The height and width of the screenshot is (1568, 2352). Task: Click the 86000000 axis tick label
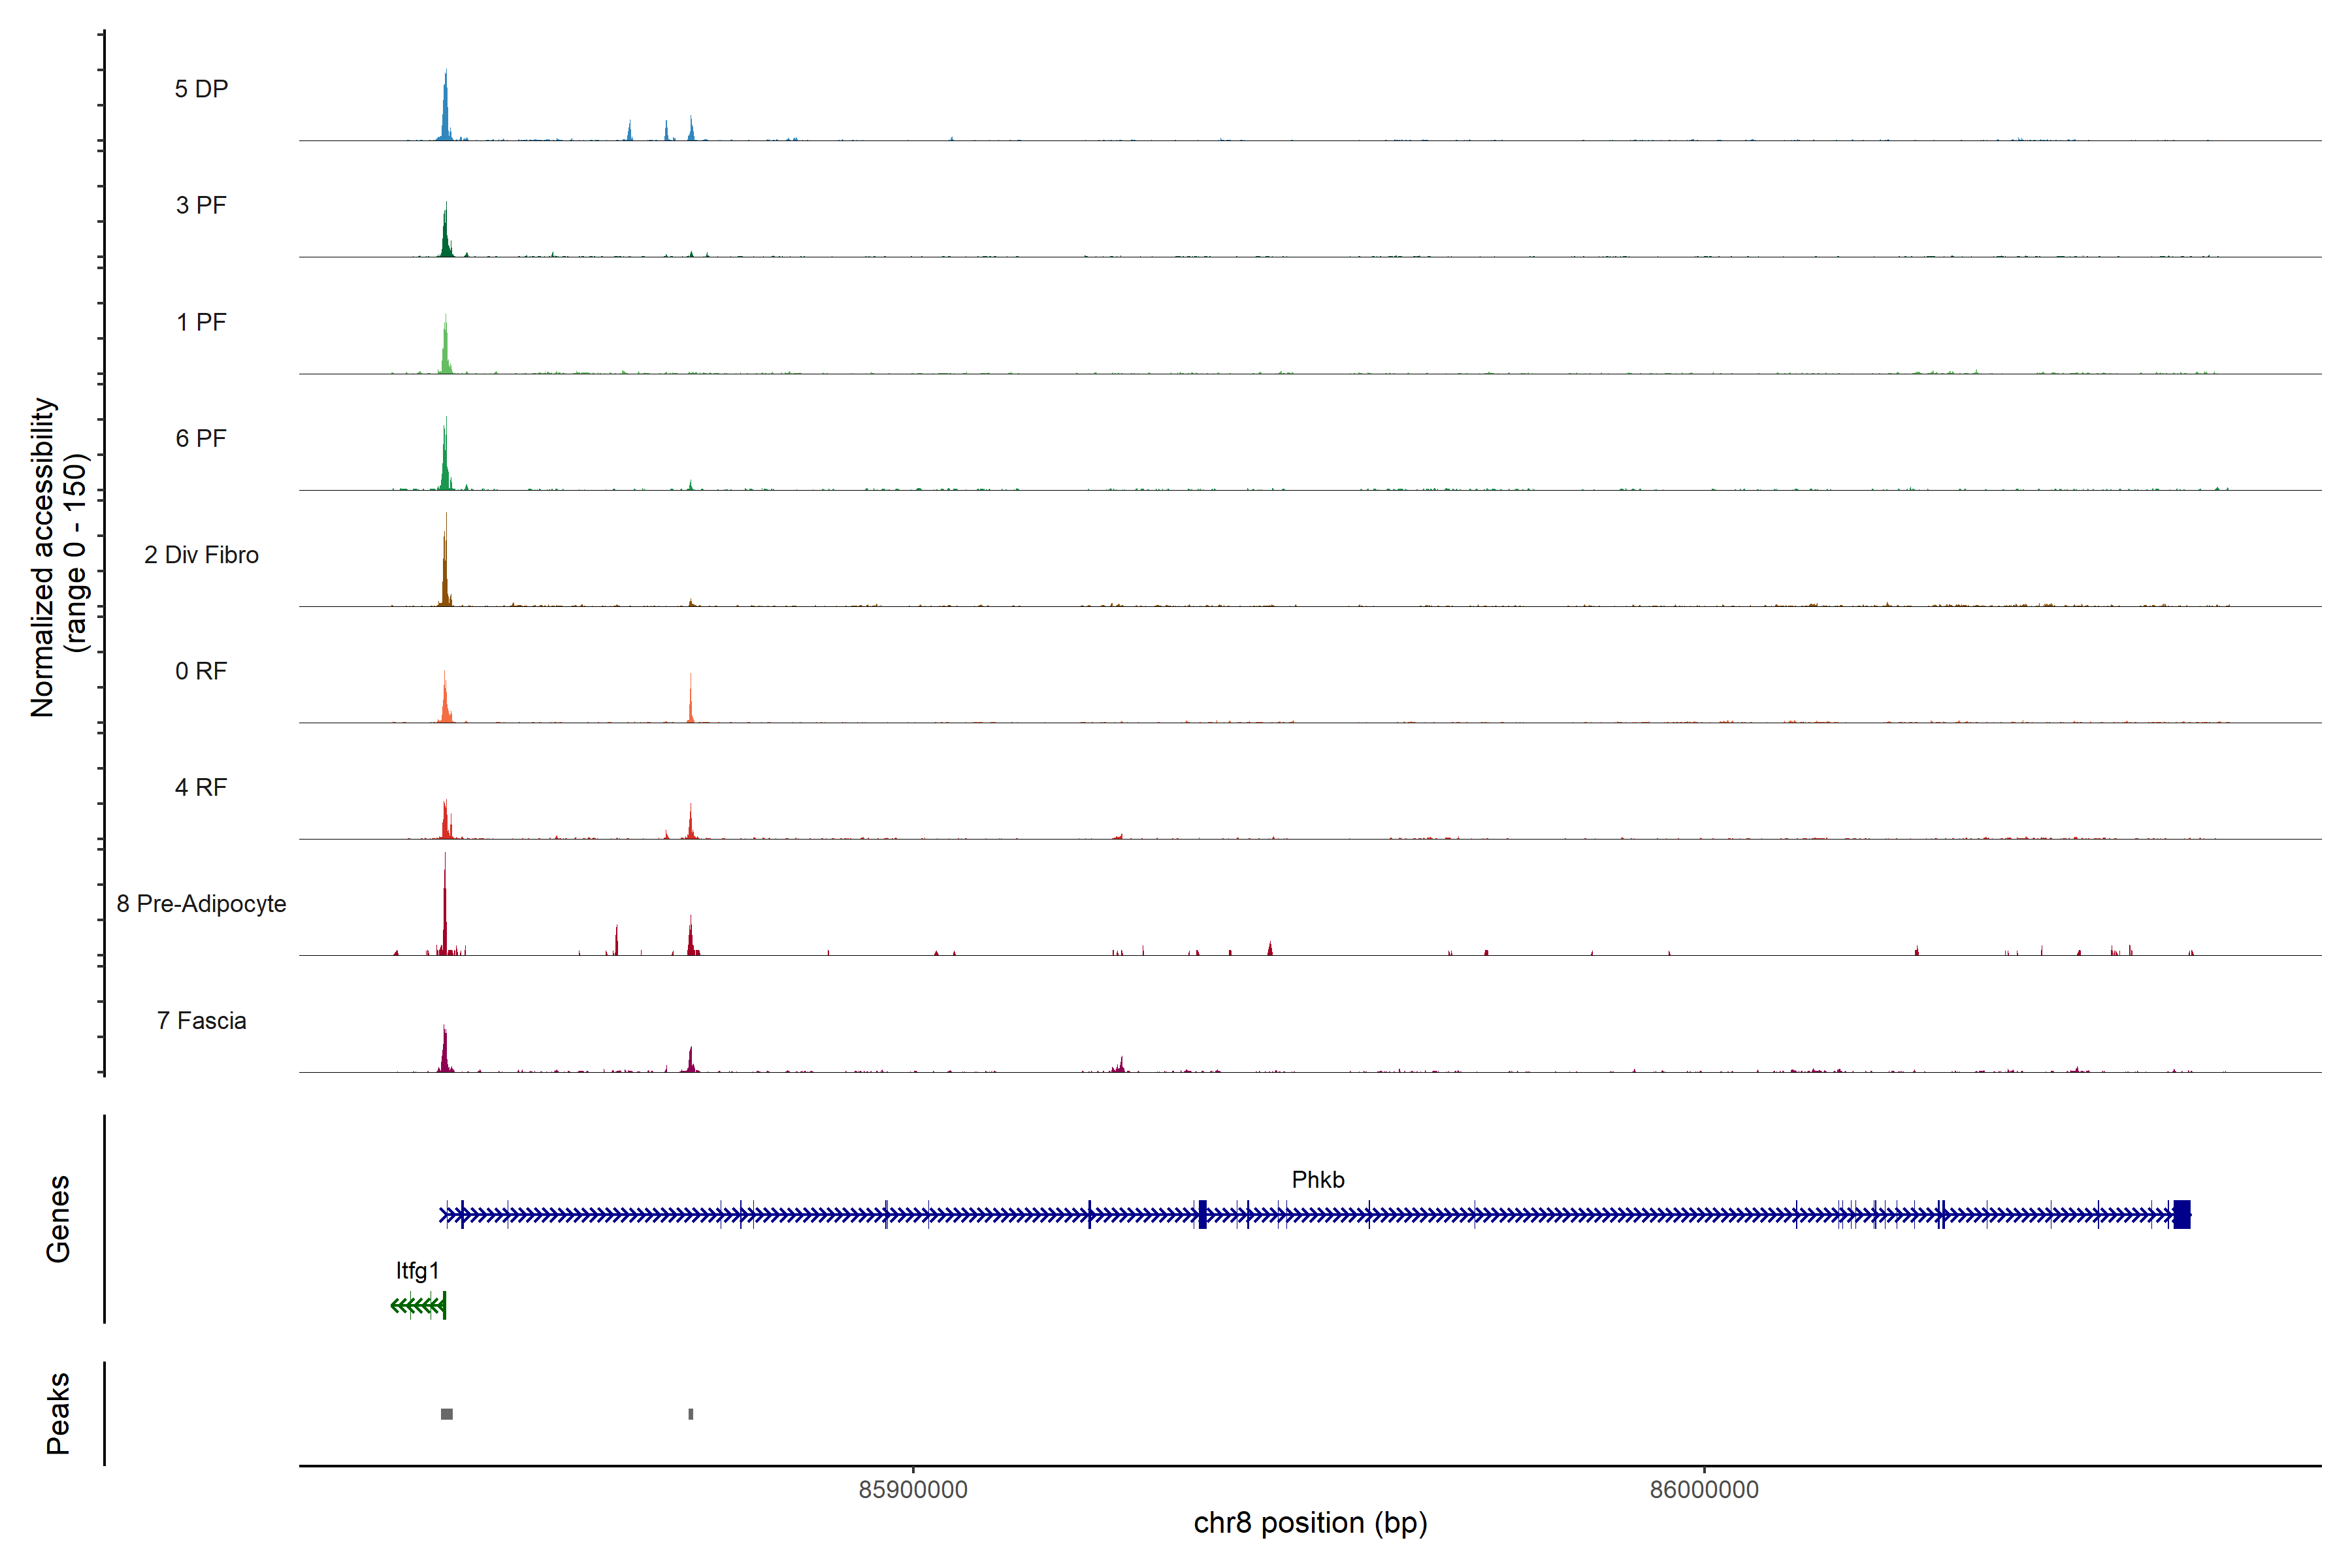pos(1704,1490)
